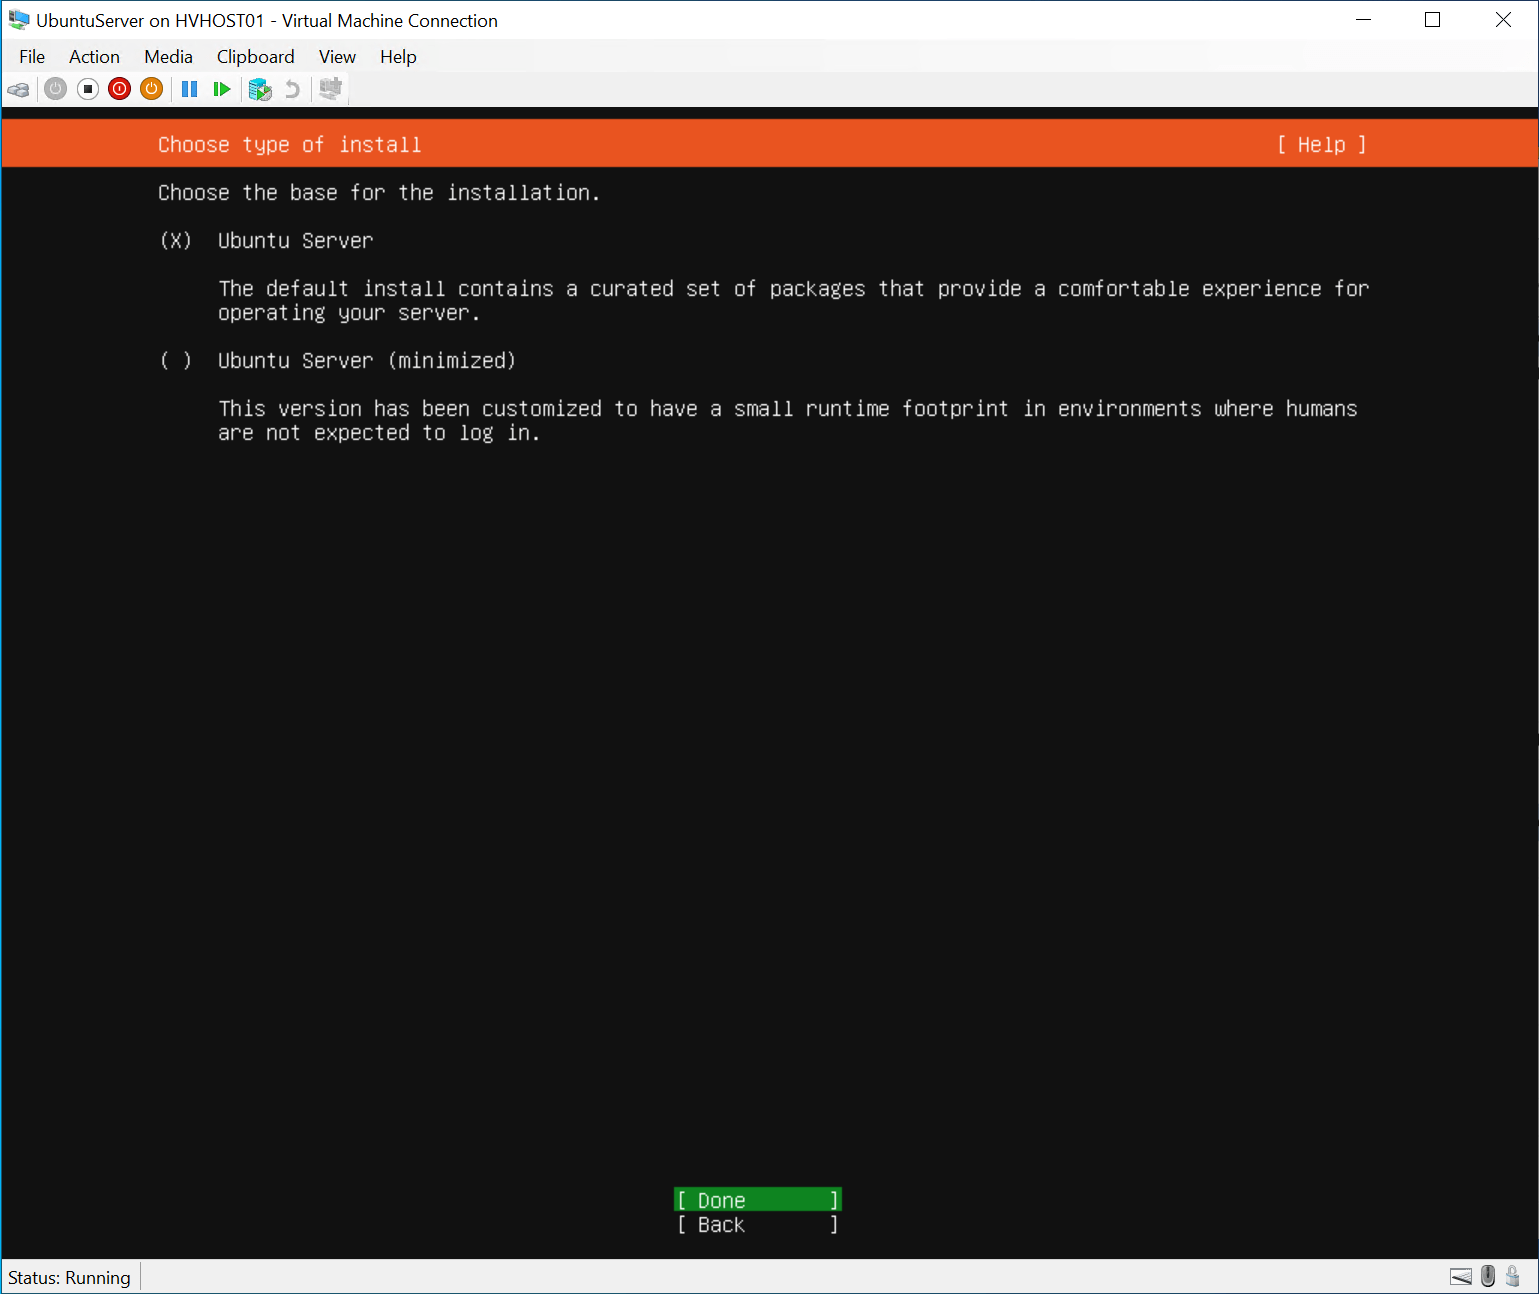
Task: Select Ubuntu Server (minimized) radio option
Action: [176, 361]
